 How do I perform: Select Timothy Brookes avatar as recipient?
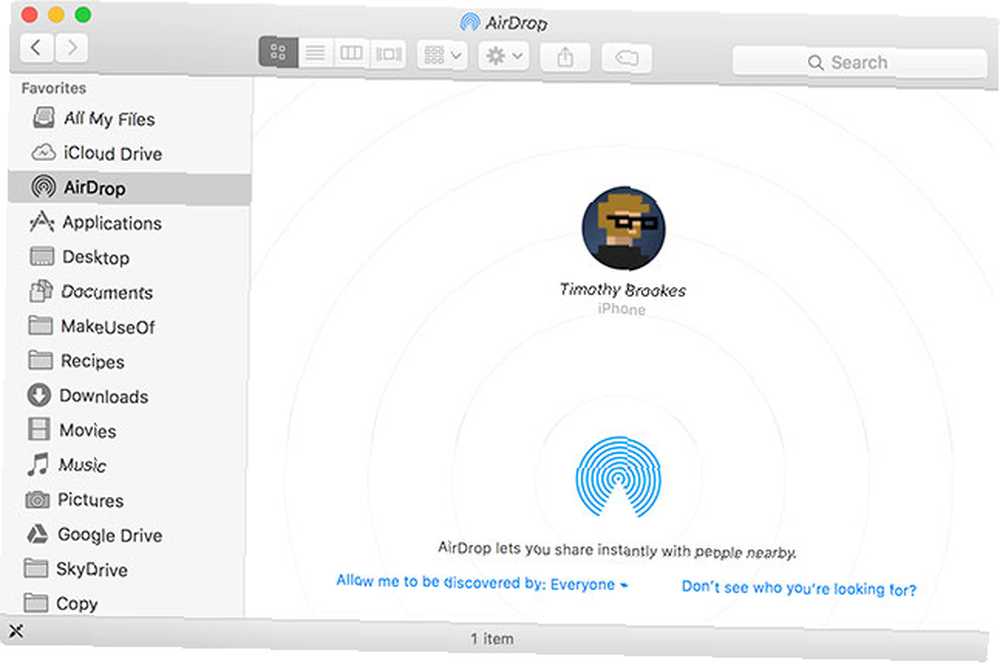(x=623, y=228)
